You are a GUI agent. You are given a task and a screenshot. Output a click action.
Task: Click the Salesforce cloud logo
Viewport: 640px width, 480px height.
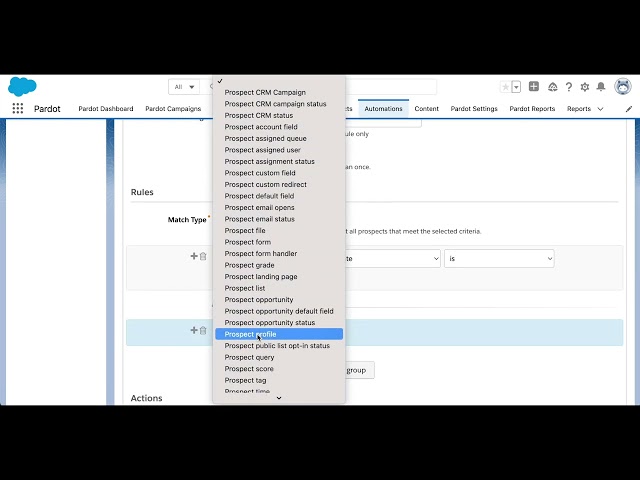[22, 86]
